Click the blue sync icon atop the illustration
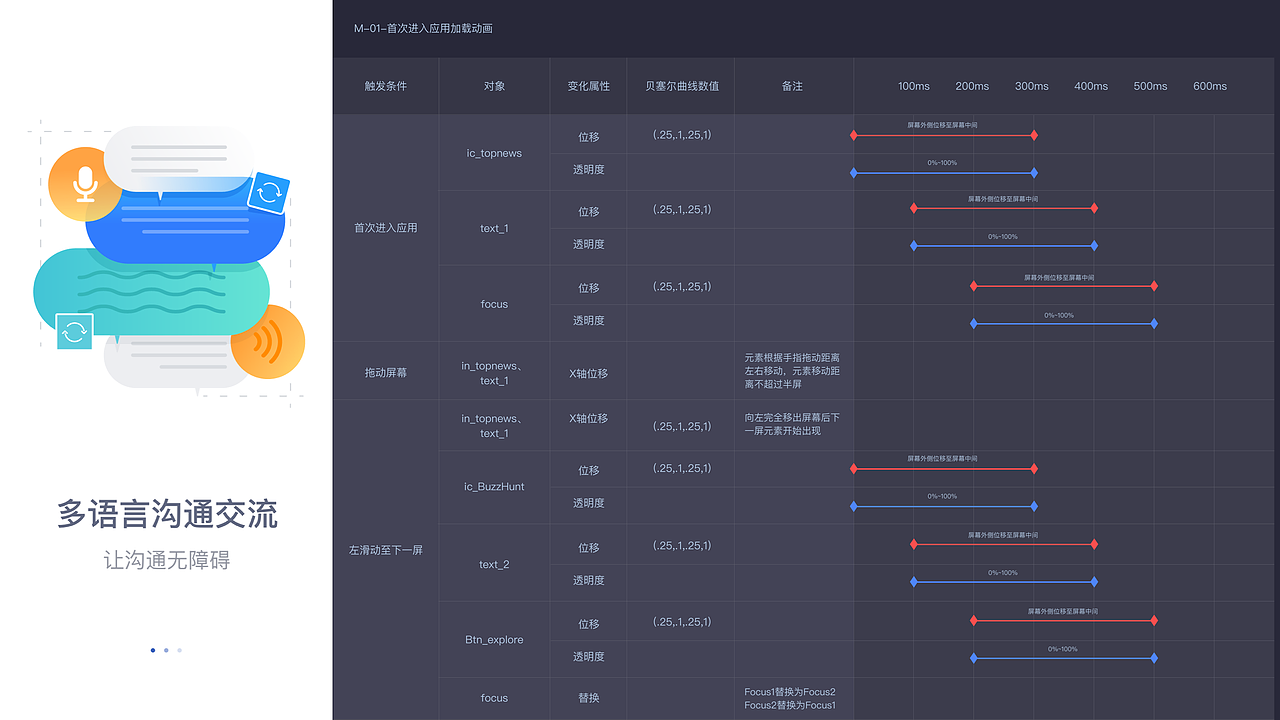 coord(269,189)
